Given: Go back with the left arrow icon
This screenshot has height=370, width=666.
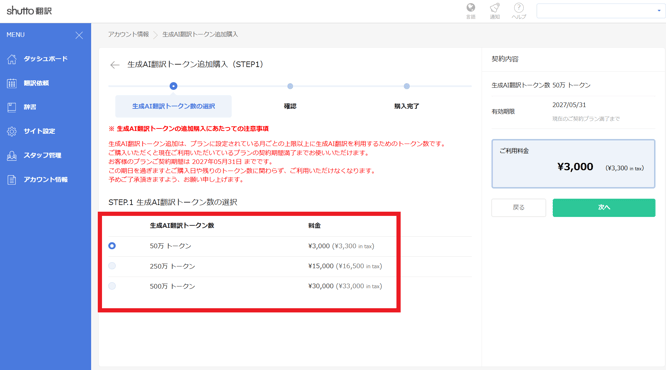Looking at the screenshot, I should click(x=114, y=65).
